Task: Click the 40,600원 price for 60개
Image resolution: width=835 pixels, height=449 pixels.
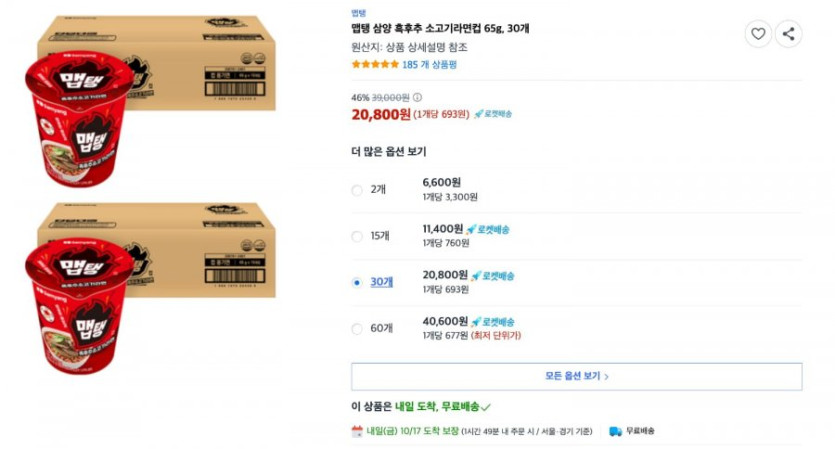Action: point(445,321)
